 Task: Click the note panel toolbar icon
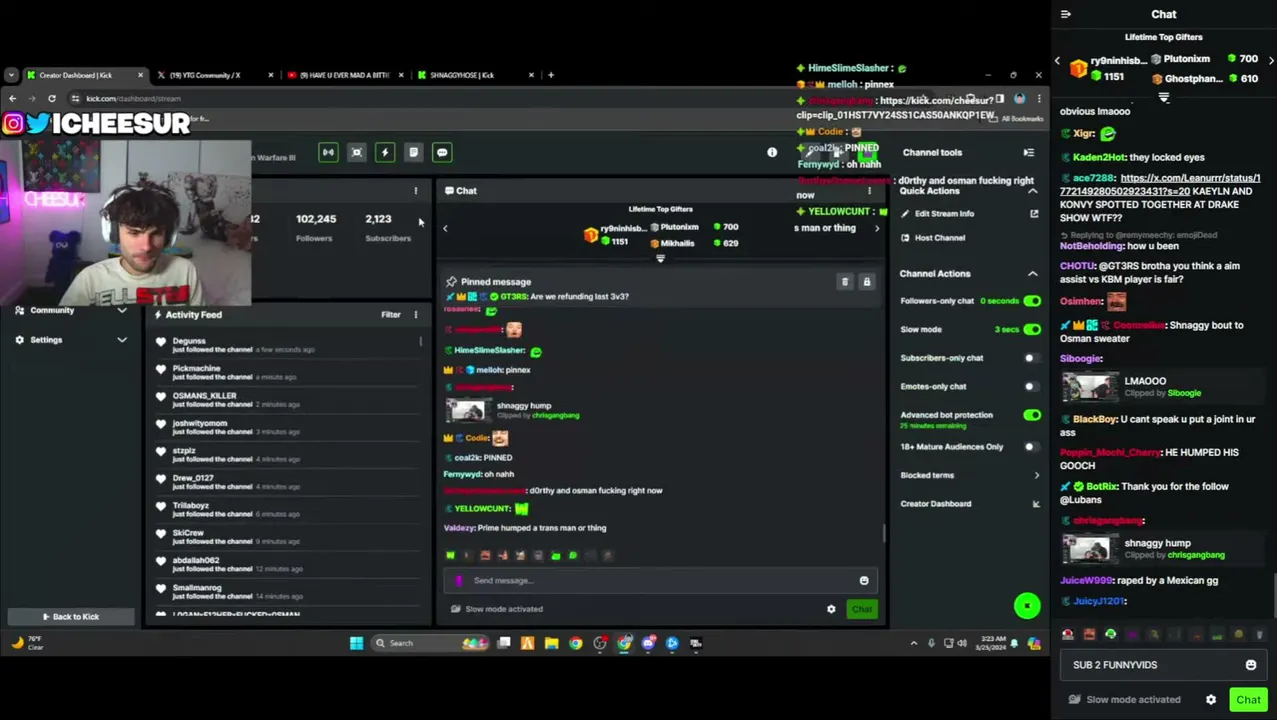(x=413, y=152)
